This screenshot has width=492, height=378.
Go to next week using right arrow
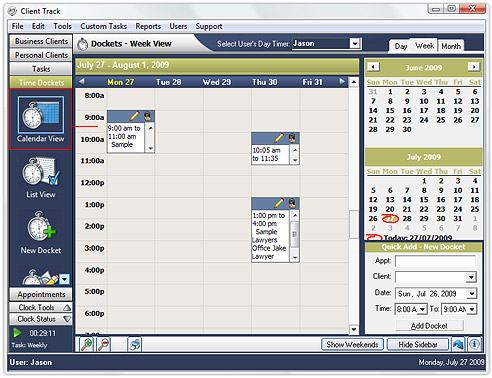tap(342, 81)
